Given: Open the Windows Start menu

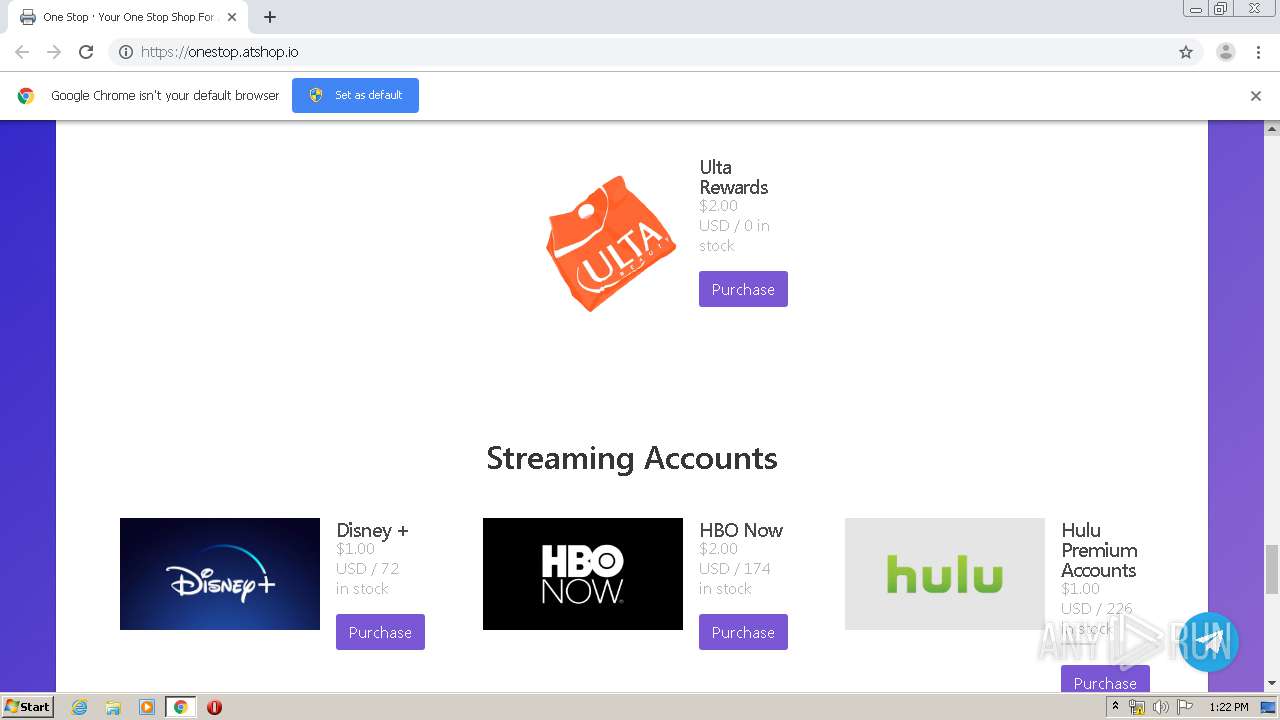Looking at the screenshot, I should coord(28,707).
